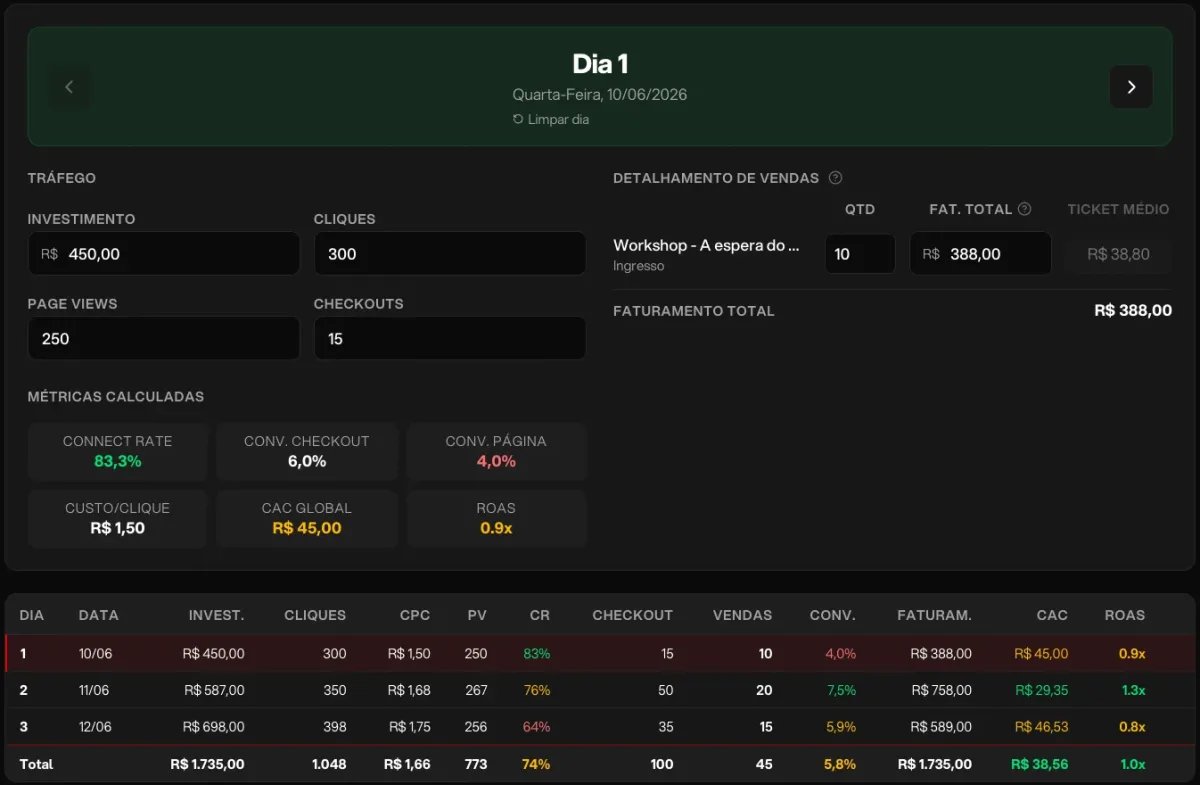The image size is (1200, 785).
Task: Edit the Checkouts input value
Action: point(450,339)
